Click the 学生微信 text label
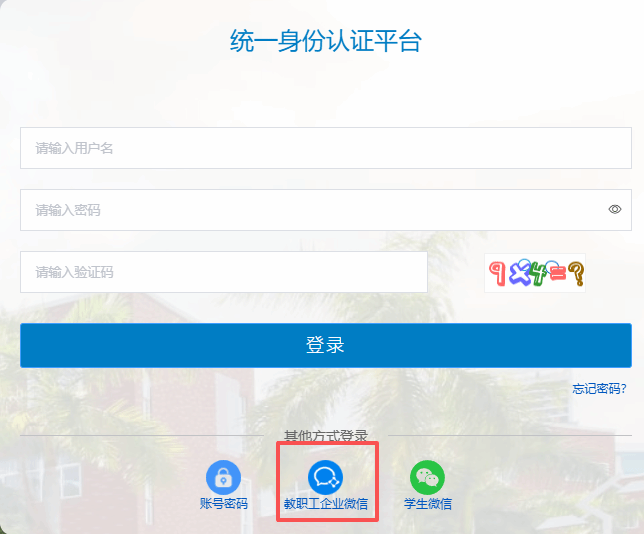 click(x=428, y=504)
